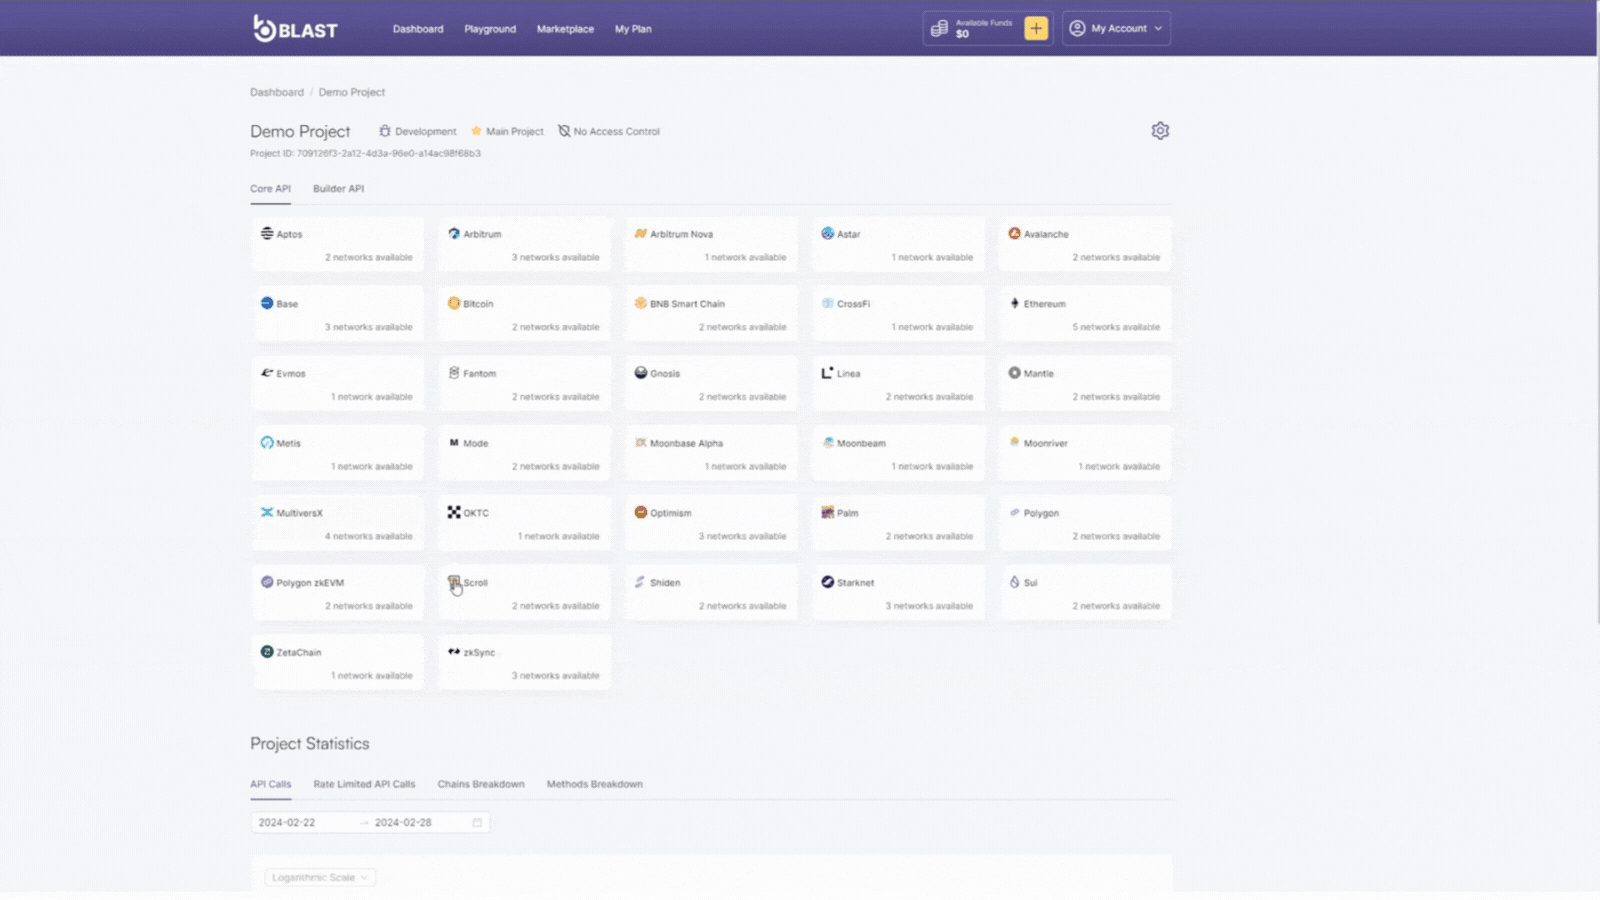Go to Dashboard in top navigation
Viewport: 1600px width, 900px height.
418,29
